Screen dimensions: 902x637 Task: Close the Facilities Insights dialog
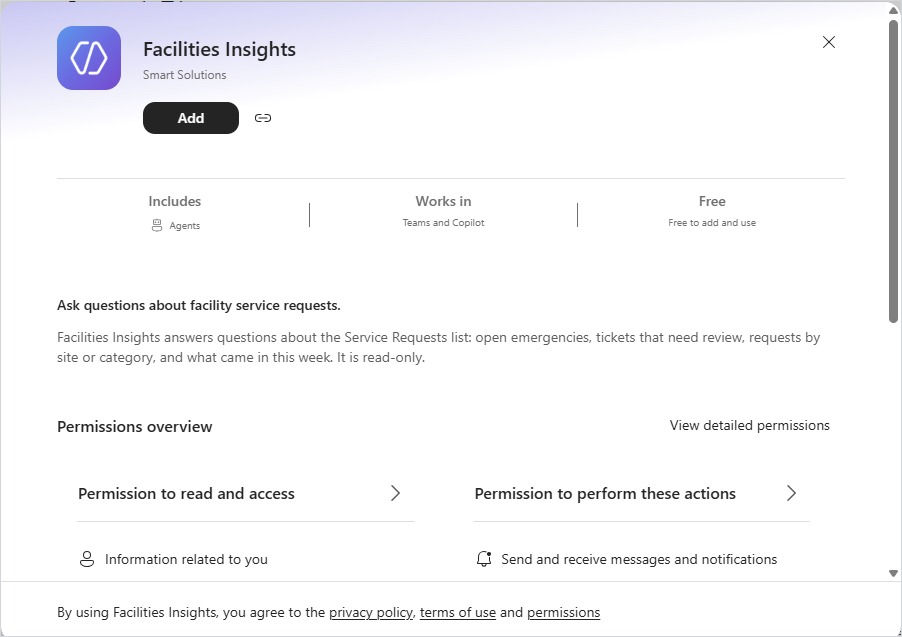[x=828, y=42]
